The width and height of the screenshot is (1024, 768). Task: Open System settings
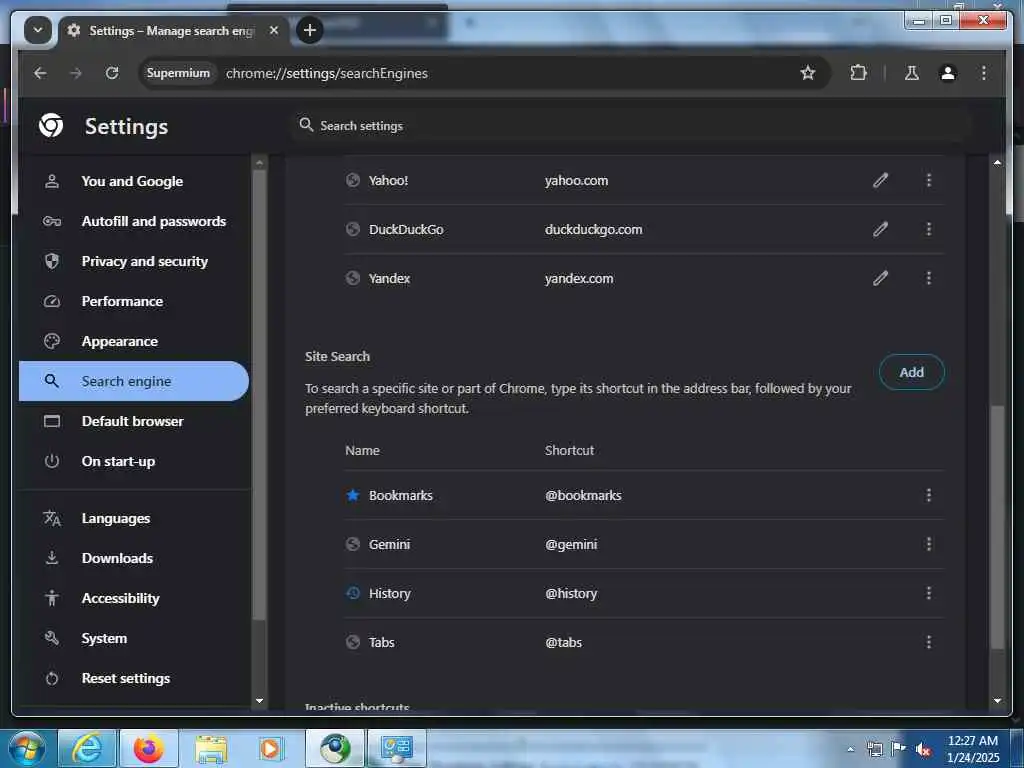tap(134, 638)
